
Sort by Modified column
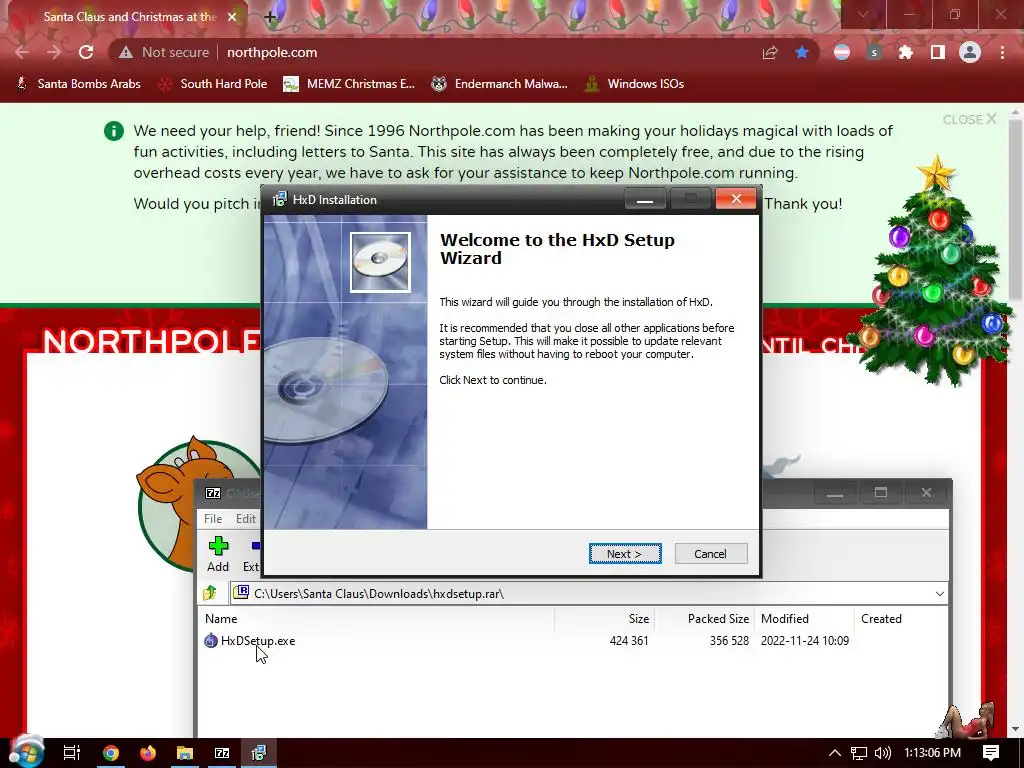coord(784,618)
